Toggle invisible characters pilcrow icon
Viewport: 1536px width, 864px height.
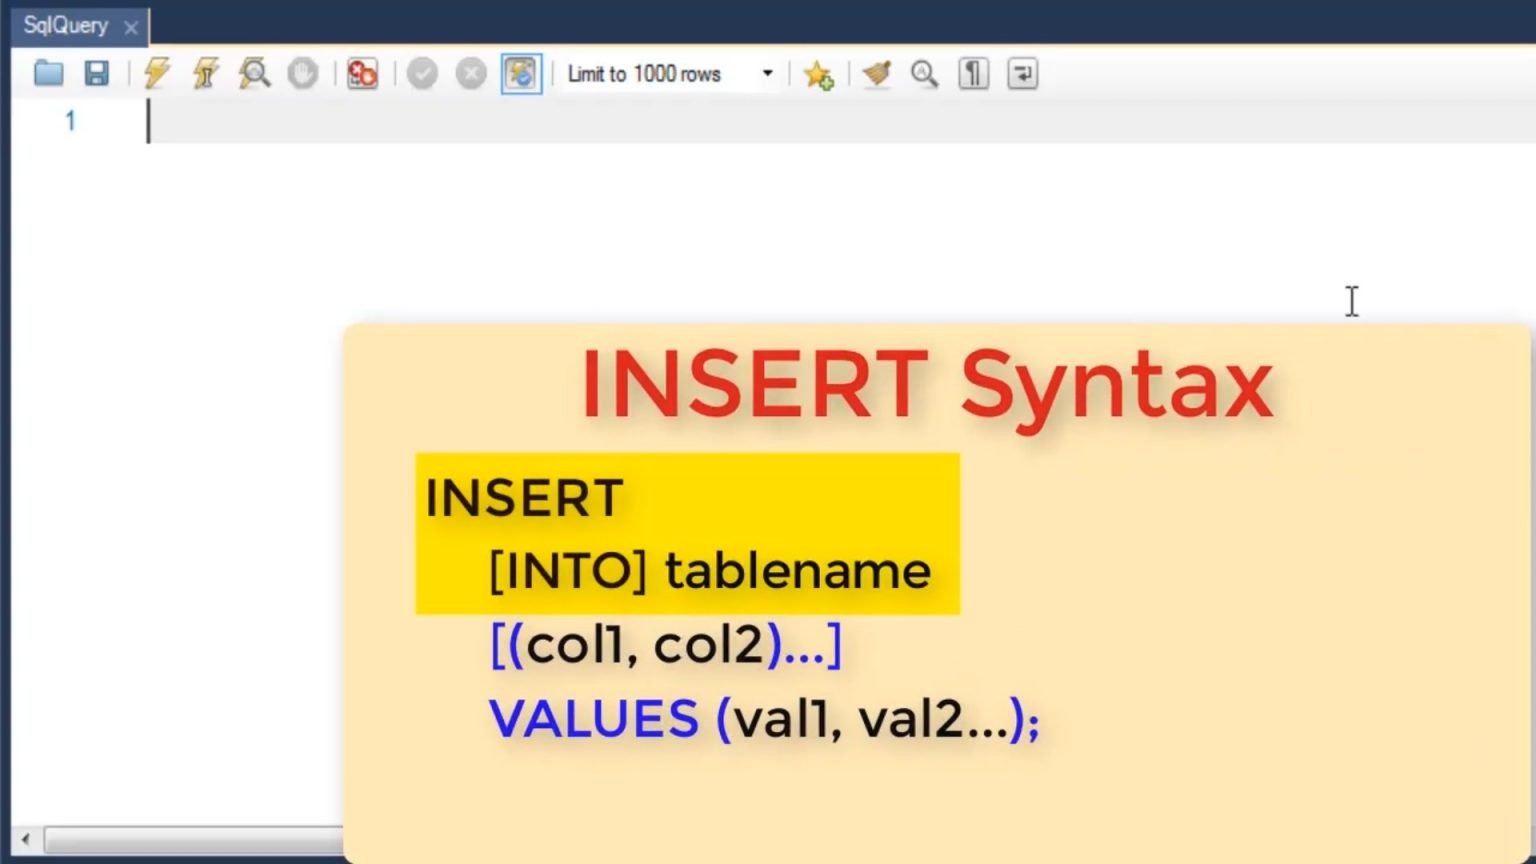click(973, 73)
